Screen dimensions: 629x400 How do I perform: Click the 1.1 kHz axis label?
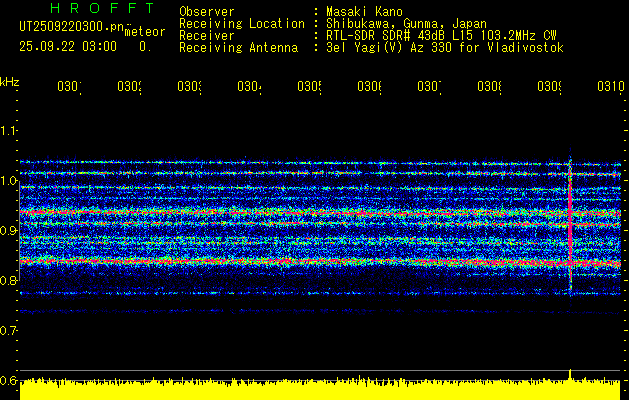(8, 130)
